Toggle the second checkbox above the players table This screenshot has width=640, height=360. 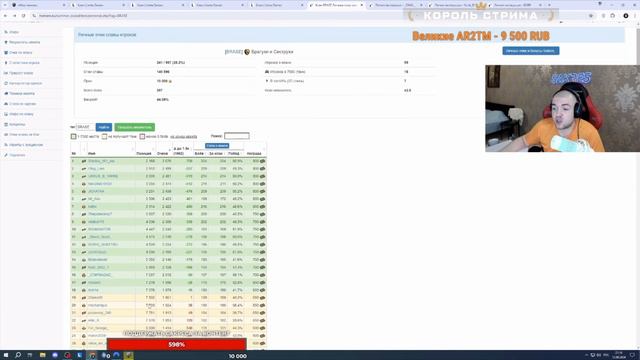(104, 136)
